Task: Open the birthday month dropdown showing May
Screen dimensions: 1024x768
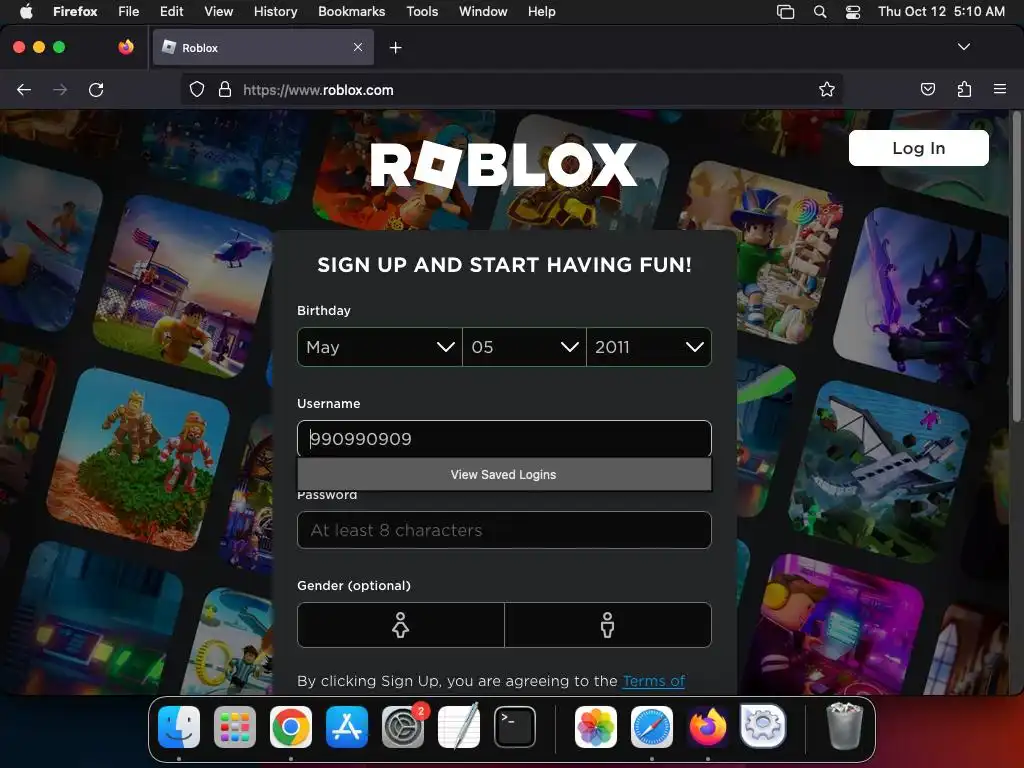Action: (379, 347)
